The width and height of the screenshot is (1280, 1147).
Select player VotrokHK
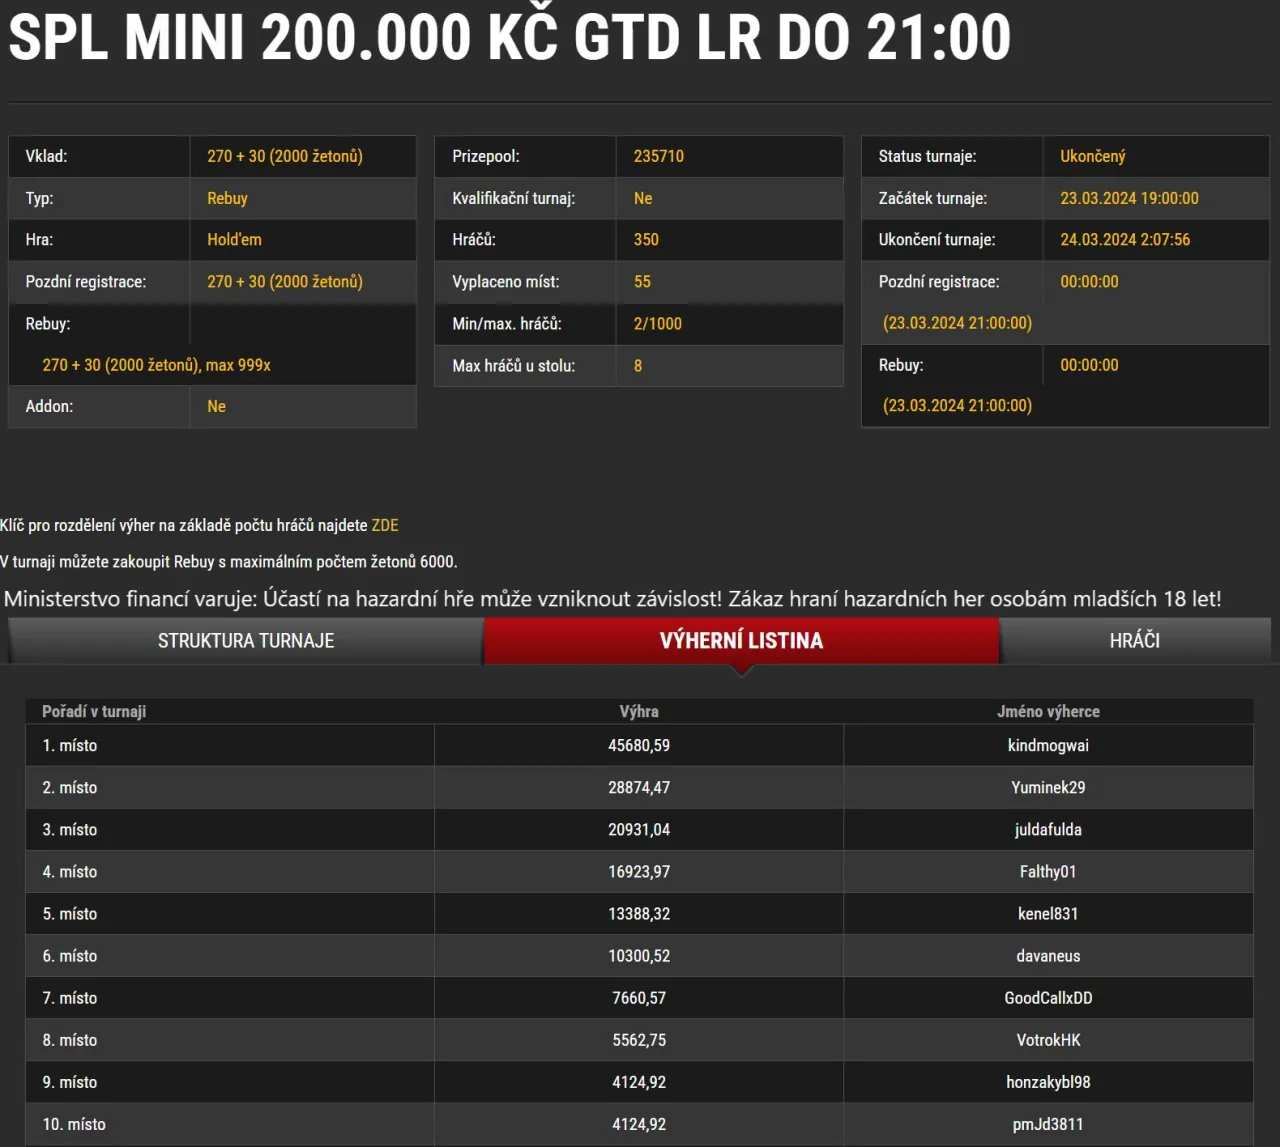pos(1048,1040)
